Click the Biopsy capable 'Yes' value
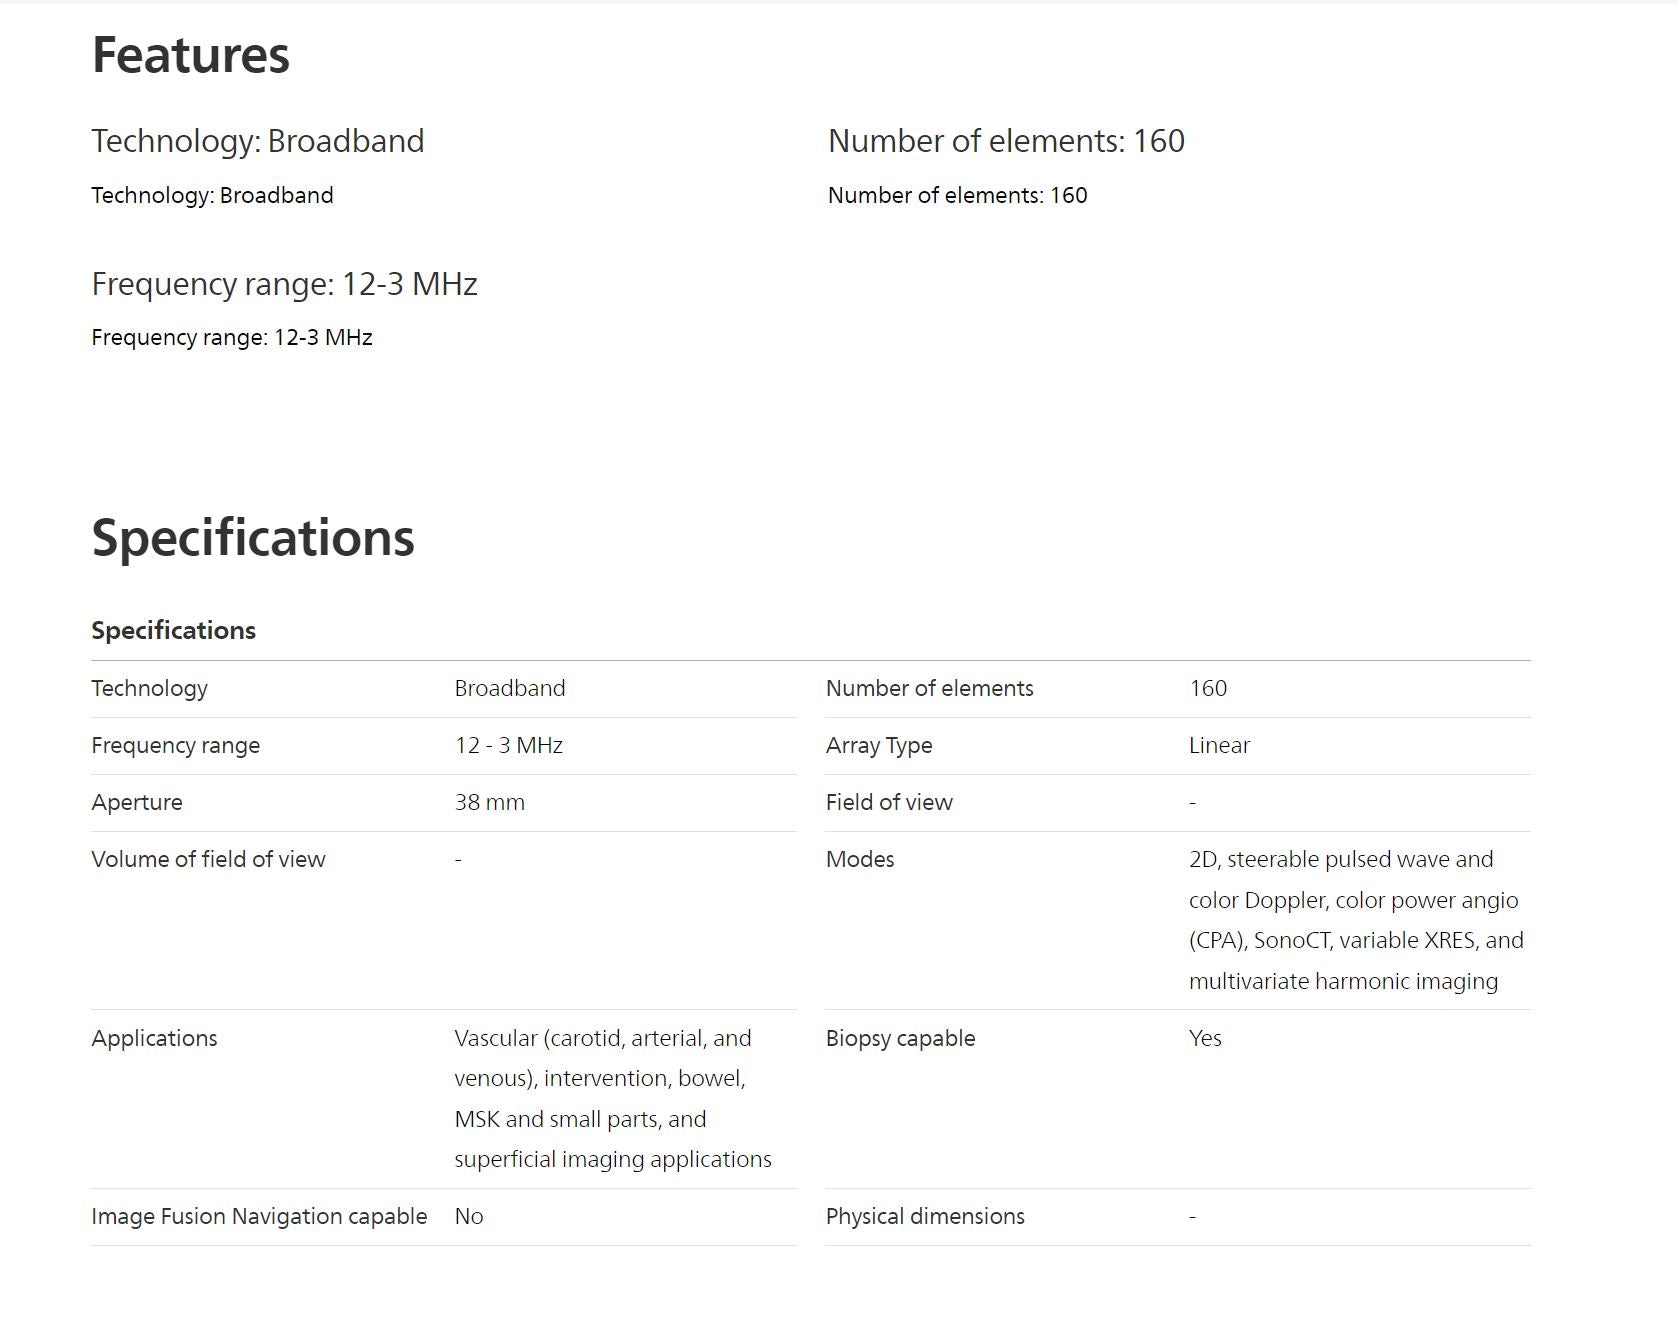This screenshot has width=1677, height=1344. coord(1205,1038)
